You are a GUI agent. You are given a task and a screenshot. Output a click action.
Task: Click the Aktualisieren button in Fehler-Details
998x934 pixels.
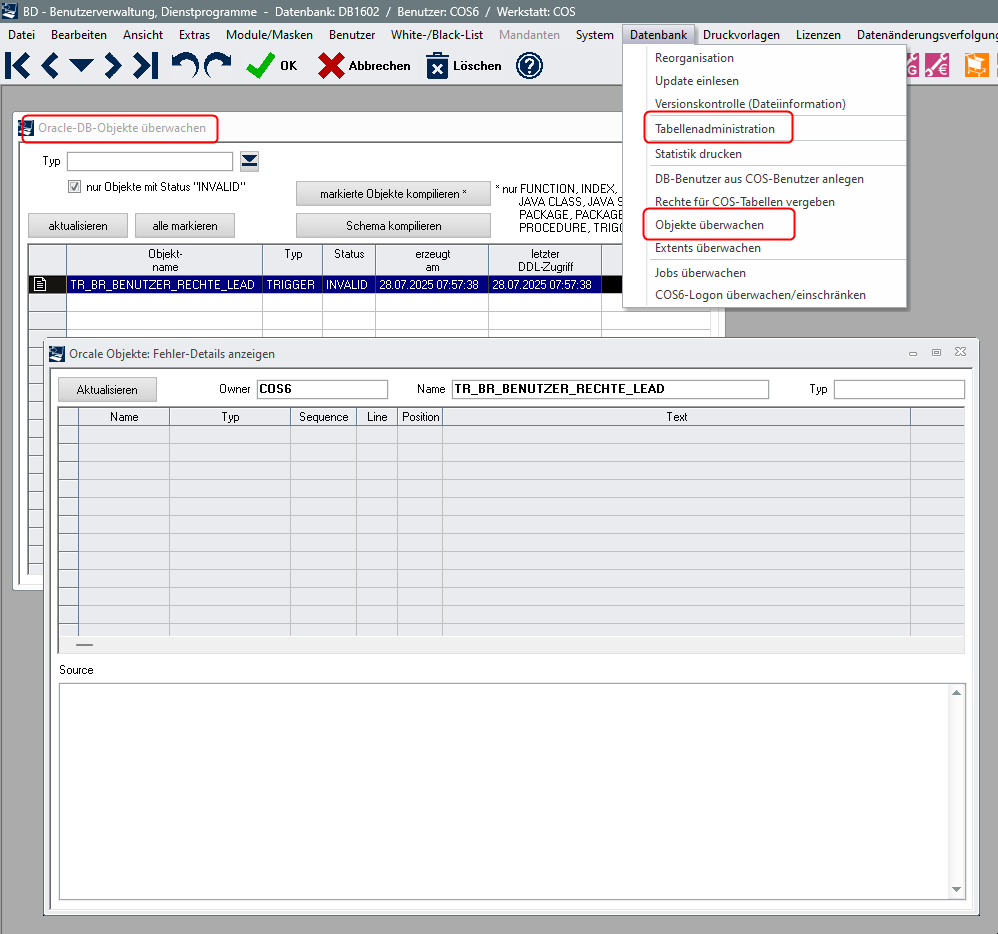coord(107,389)
